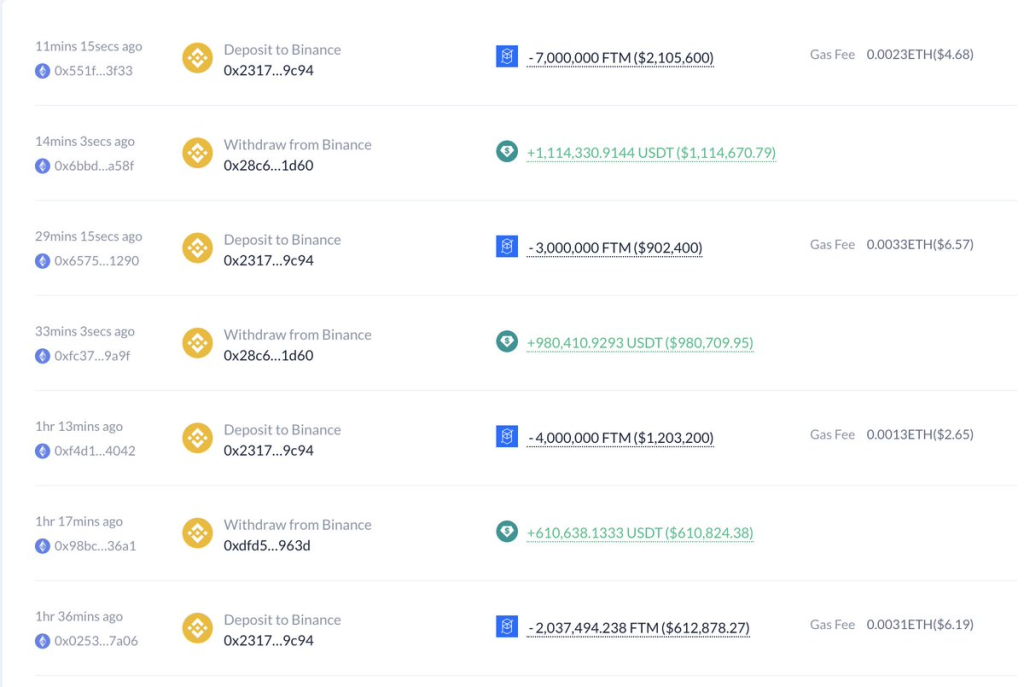Select address 0x2317...9c94 in the 1hr 36mins row
The width and height of the screenshot is (1024, 687).
(268, 641)
